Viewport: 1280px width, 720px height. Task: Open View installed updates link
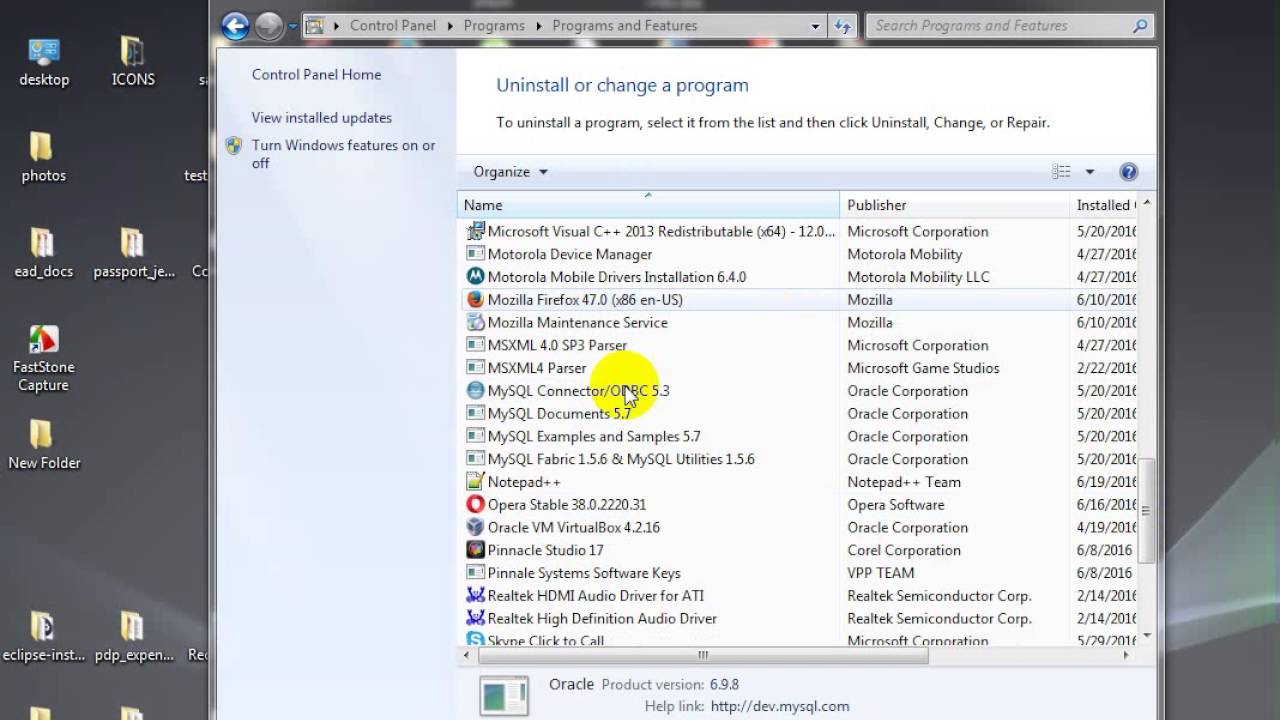322,118
